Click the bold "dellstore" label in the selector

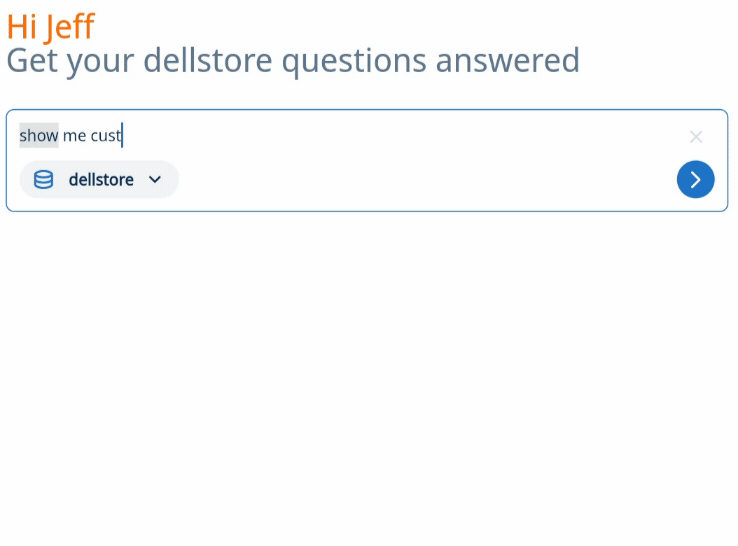tap(101, 180)
